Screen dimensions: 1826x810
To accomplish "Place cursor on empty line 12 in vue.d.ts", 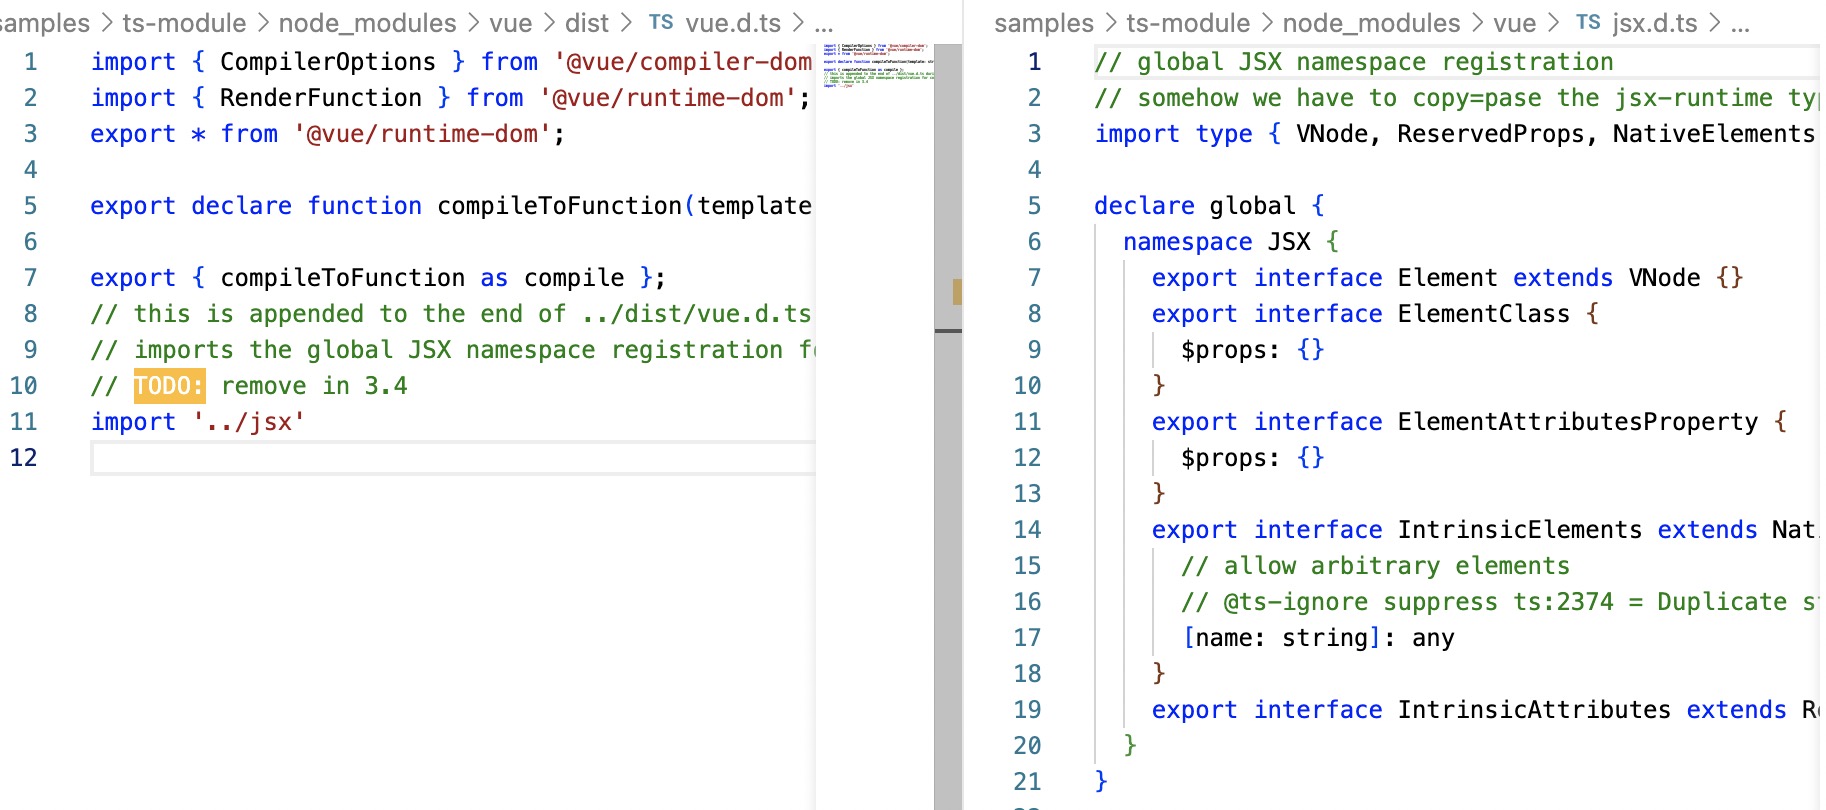I will click(x=453, y=458).
